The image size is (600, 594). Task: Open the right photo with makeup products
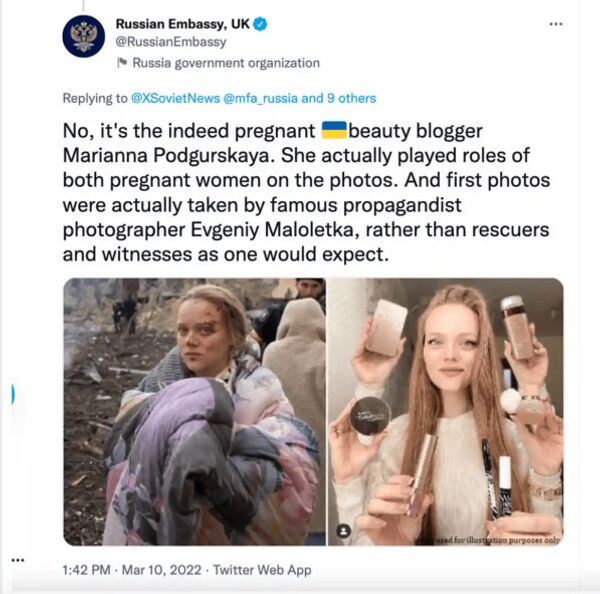point(445,412)
